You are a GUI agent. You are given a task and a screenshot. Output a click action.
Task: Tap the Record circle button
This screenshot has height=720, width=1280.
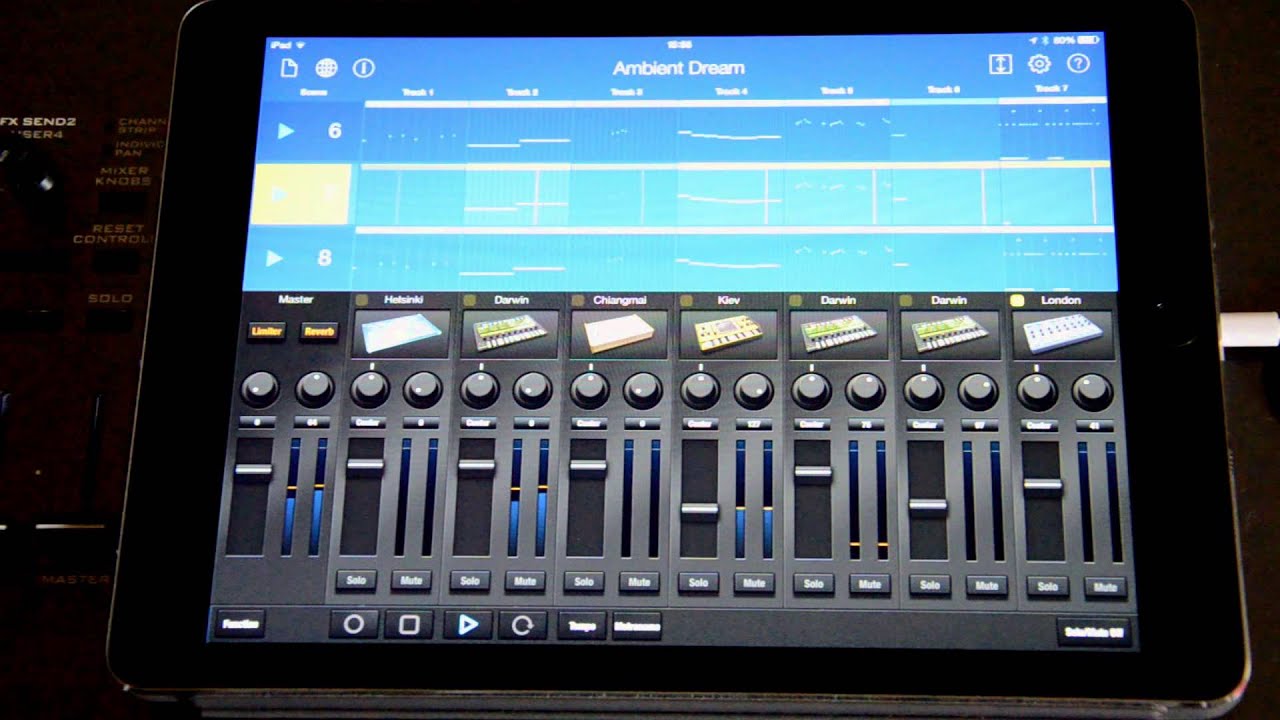[354, 624]
